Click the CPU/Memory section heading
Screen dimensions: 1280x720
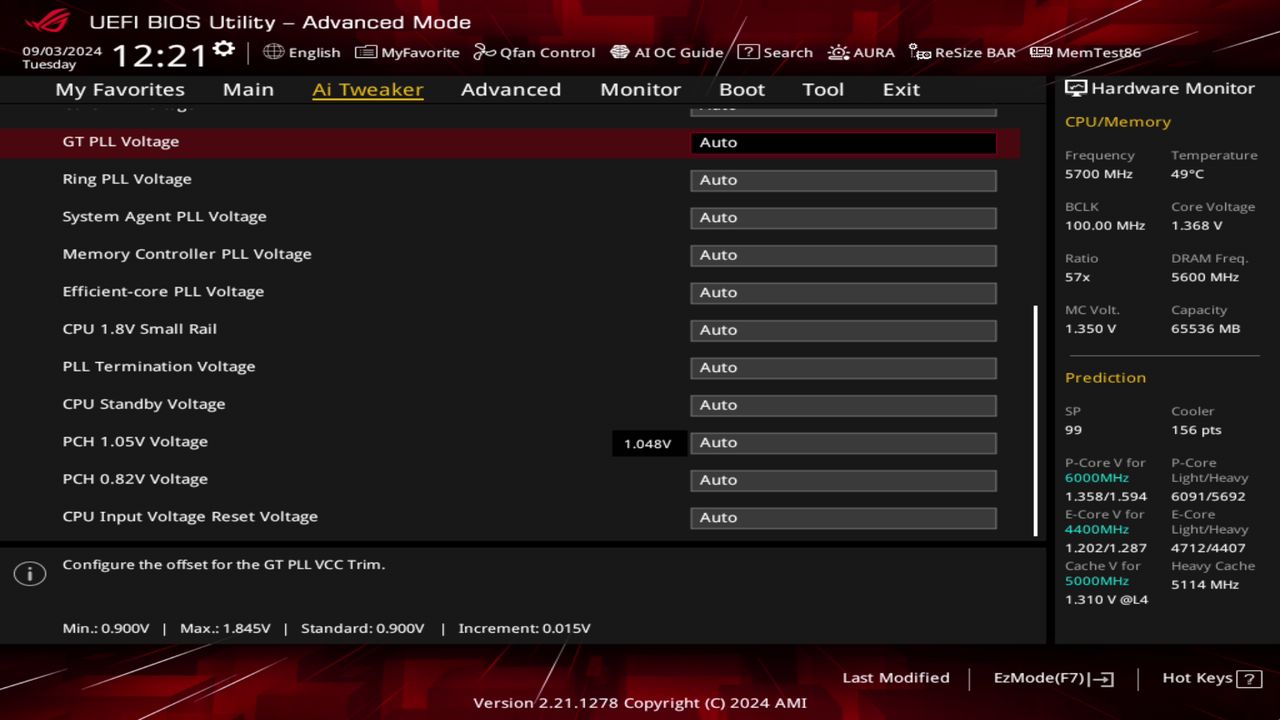coord(1118,122)
